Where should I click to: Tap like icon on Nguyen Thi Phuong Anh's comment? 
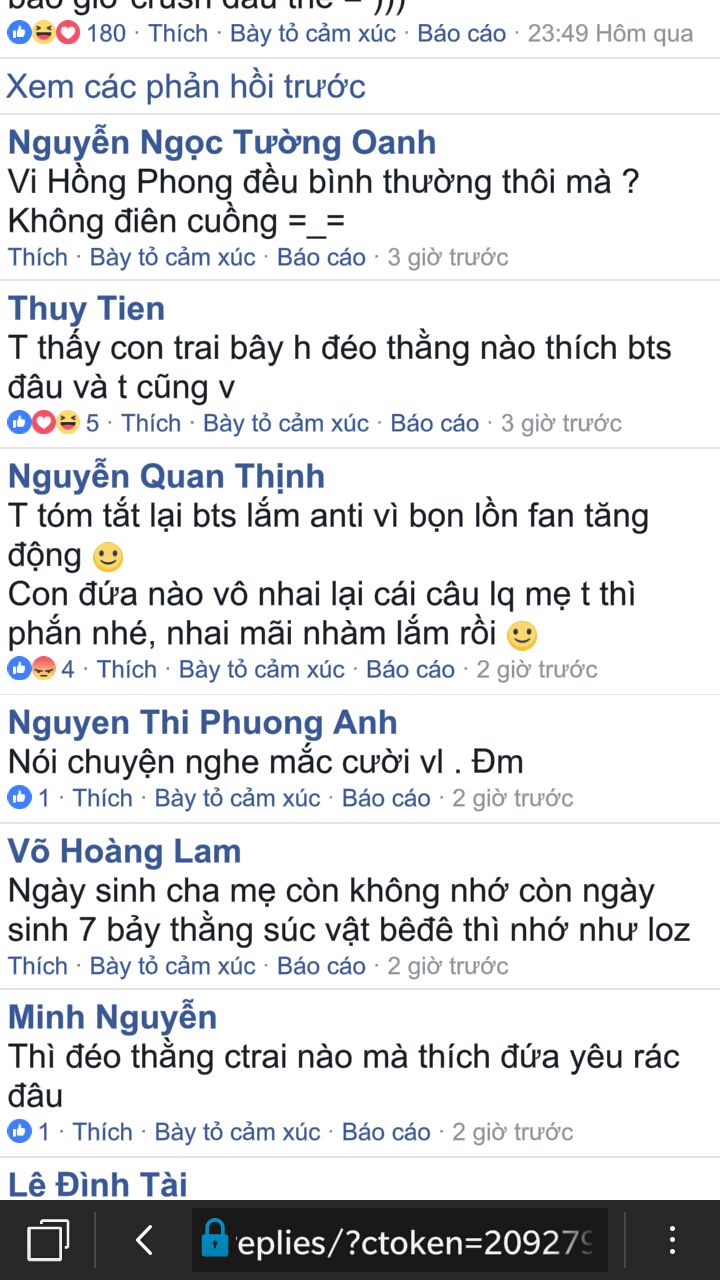pyautogui.click(x=19, y=798)
